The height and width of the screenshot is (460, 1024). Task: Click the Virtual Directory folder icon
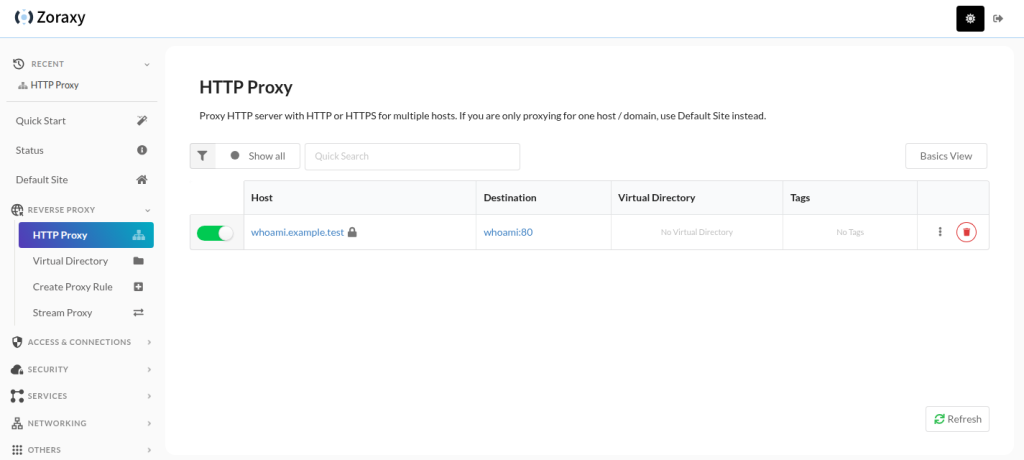138,261
